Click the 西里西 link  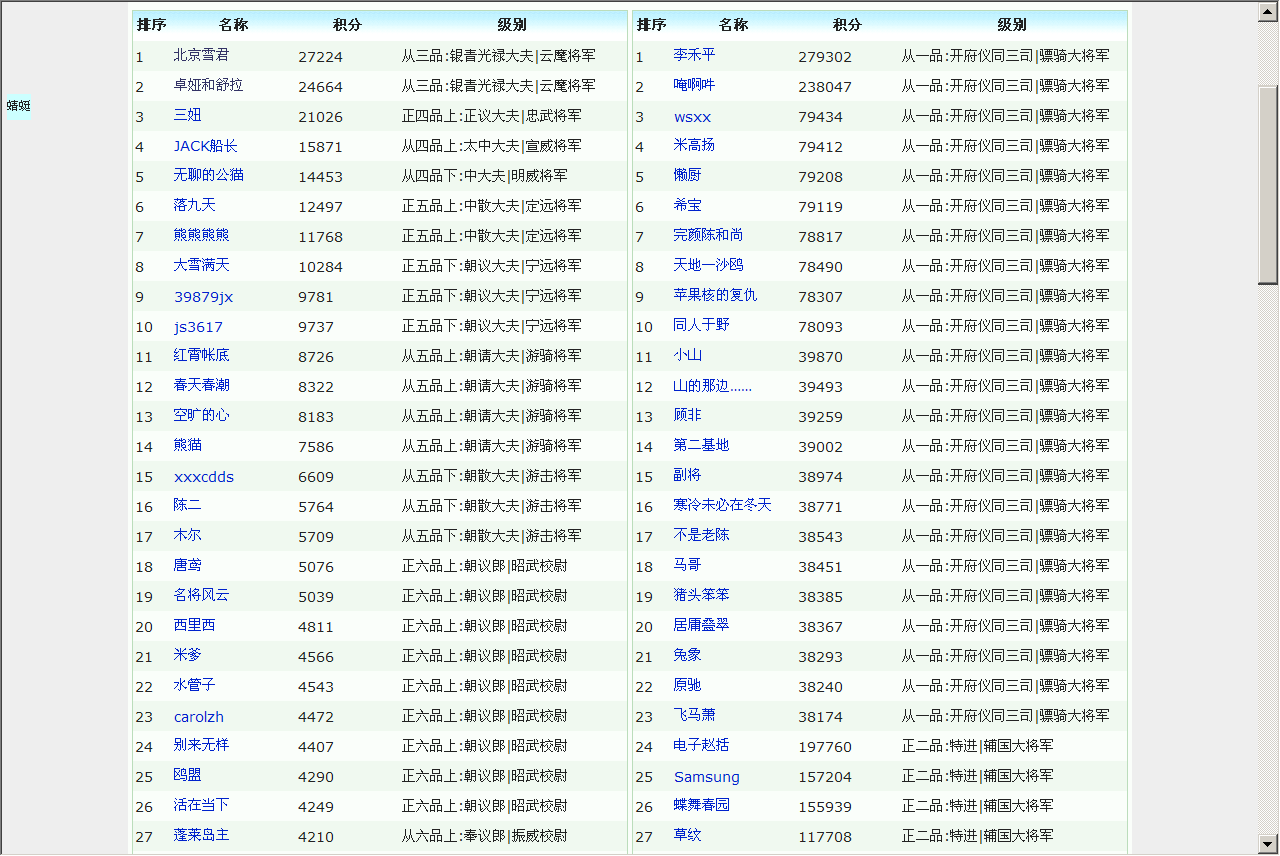(195, 625)
